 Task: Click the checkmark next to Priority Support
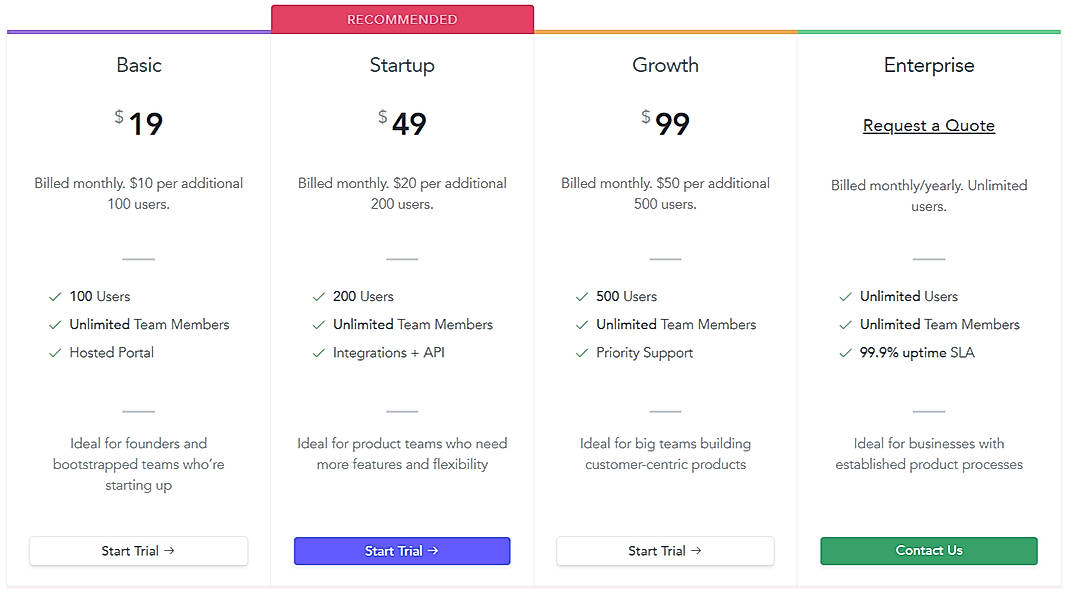(583, 352)
